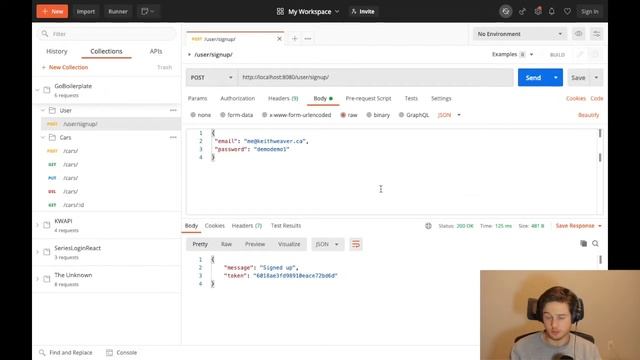This screenshot has width=640, height=360.
Task: Open the User folder three-dot menu
Action: (x=173, y=110)
